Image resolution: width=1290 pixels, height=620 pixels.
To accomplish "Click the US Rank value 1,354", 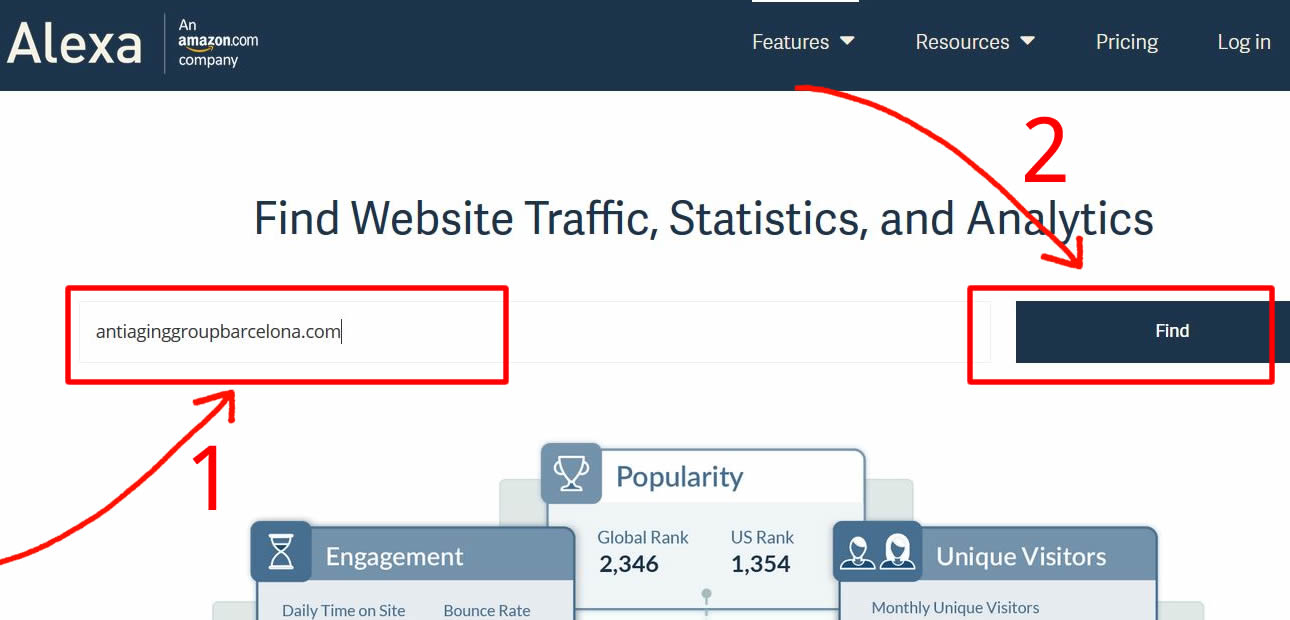I will click(x=760, y=564).
